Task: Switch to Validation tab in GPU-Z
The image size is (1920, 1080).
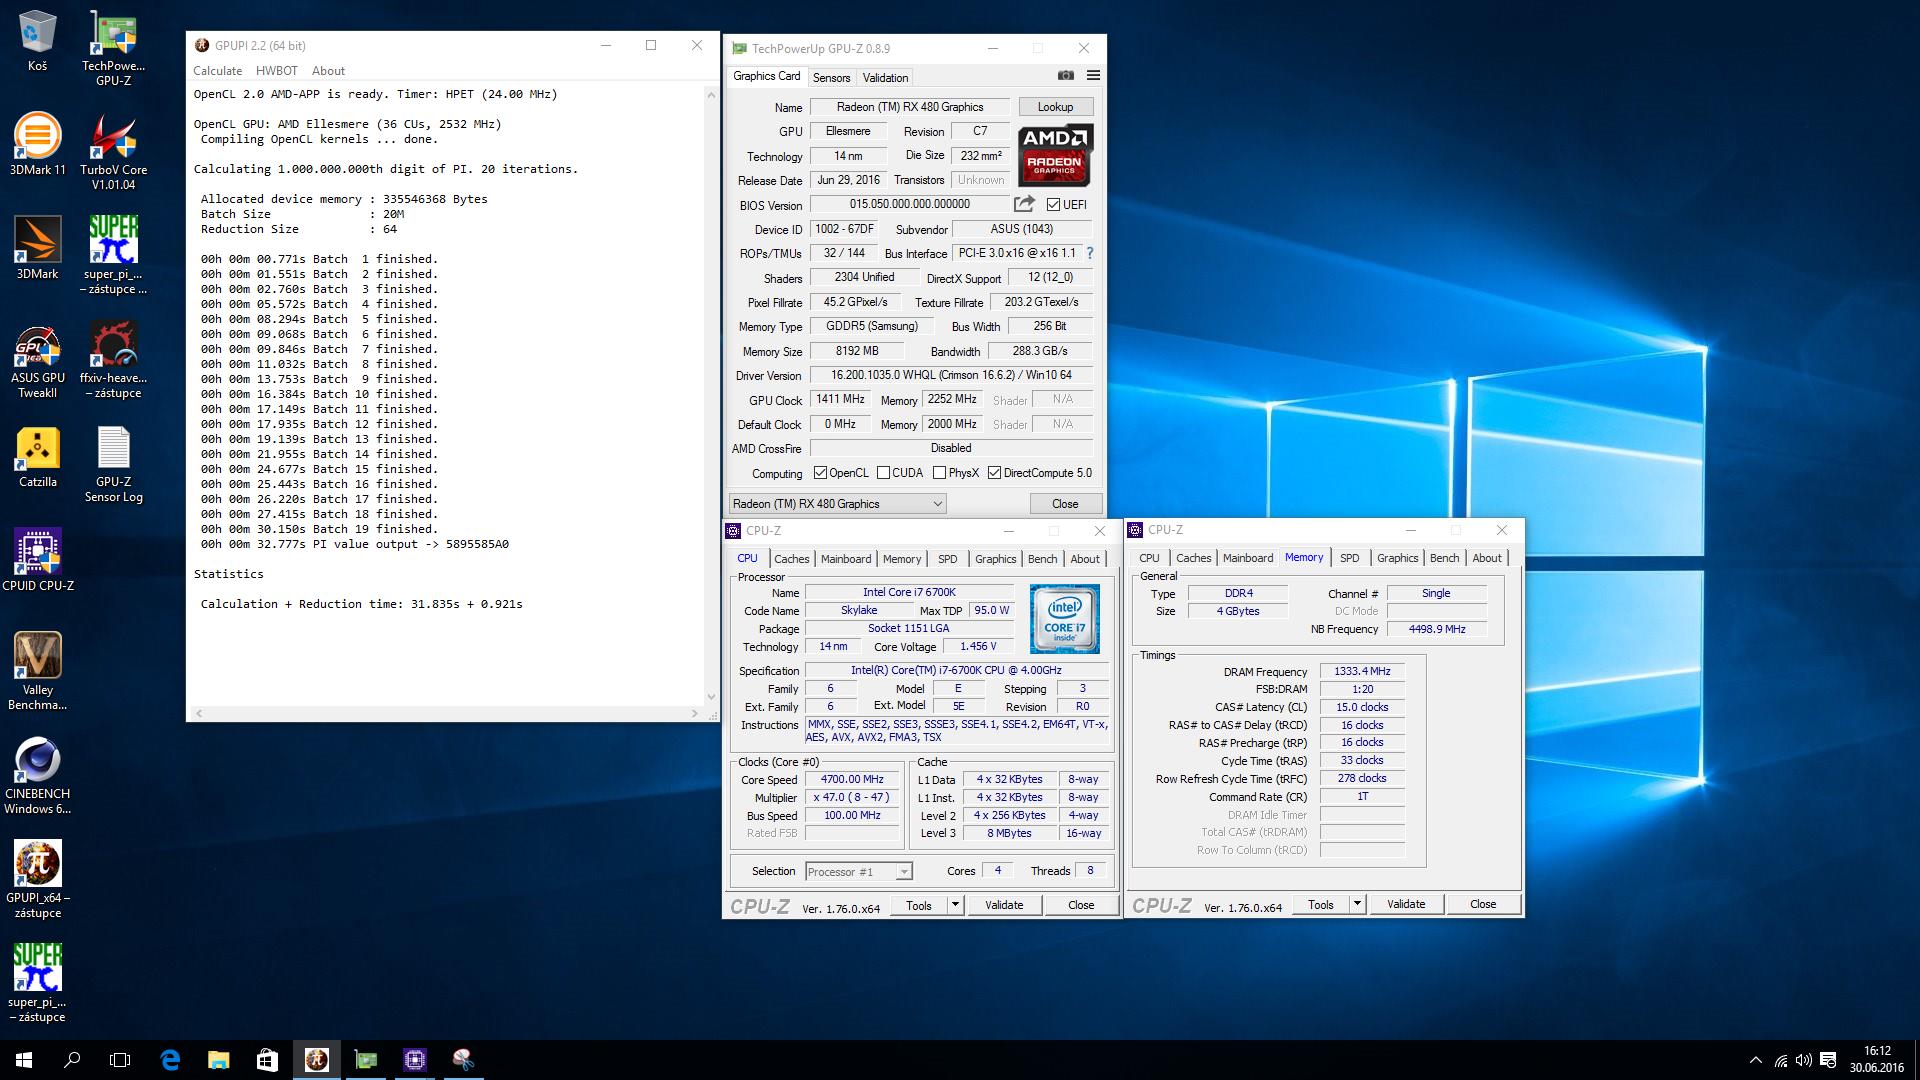Action: tap(885, 77)
